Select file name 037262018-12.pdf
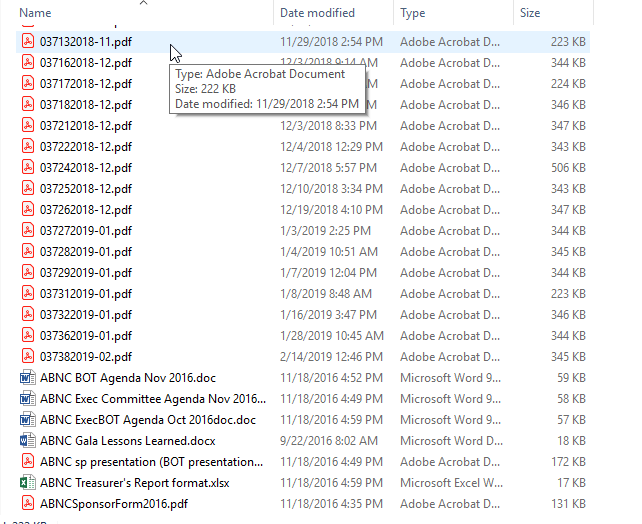The width and height of the screenshot is (642, 524). pyautogui.click(x=86, y=210)
